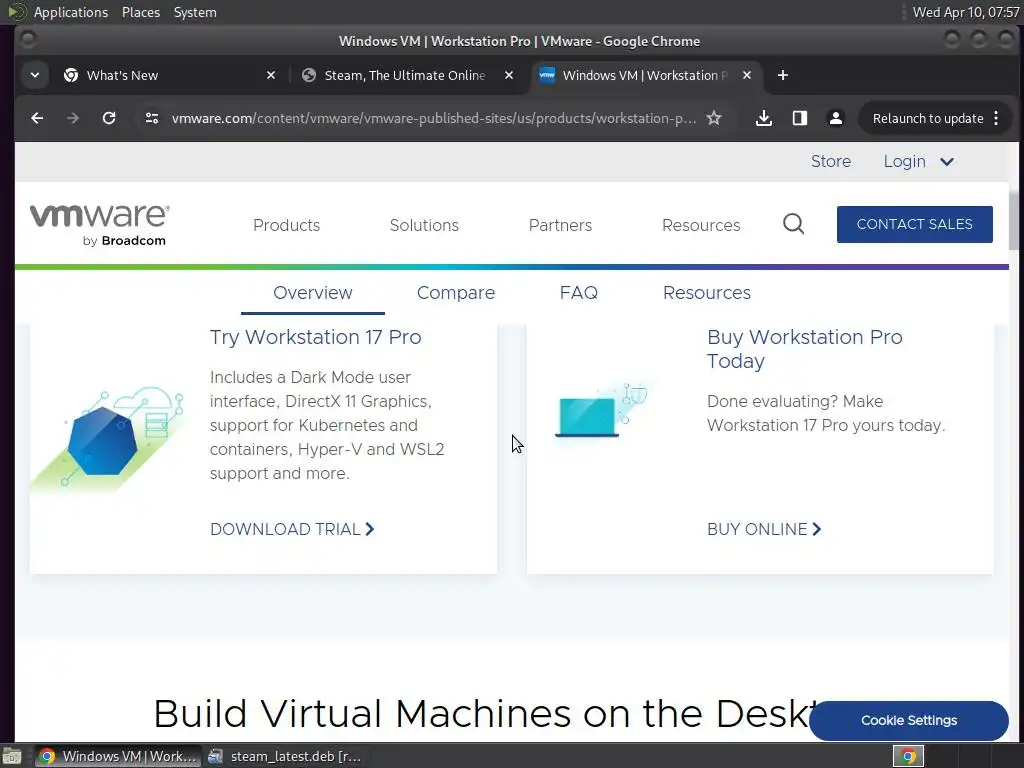
Task: Open Cookie Settings button
Action: pos(908,720)
